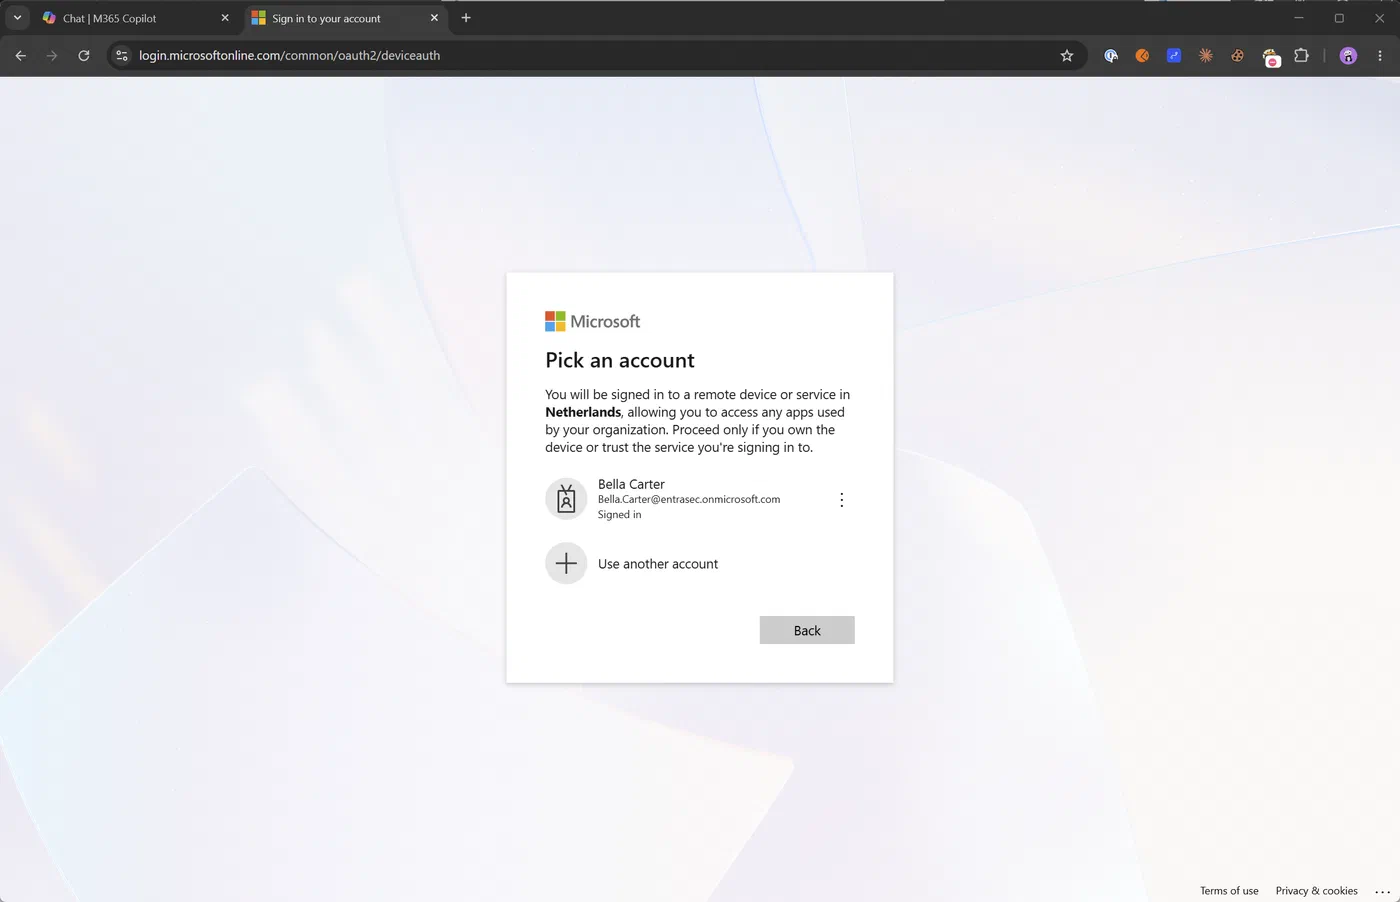Open the purple Chrome profile avatar
Screen dimensions: 1400x902
point(1348,56)
